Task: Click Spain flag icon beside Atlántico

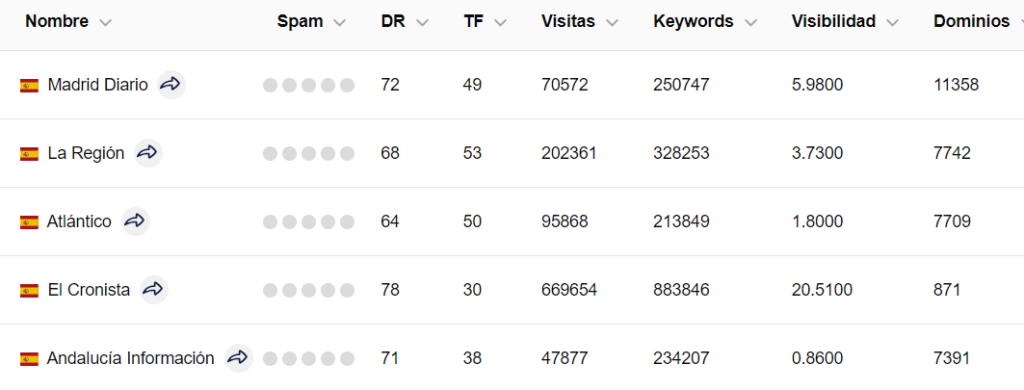Action: [29, 222]
